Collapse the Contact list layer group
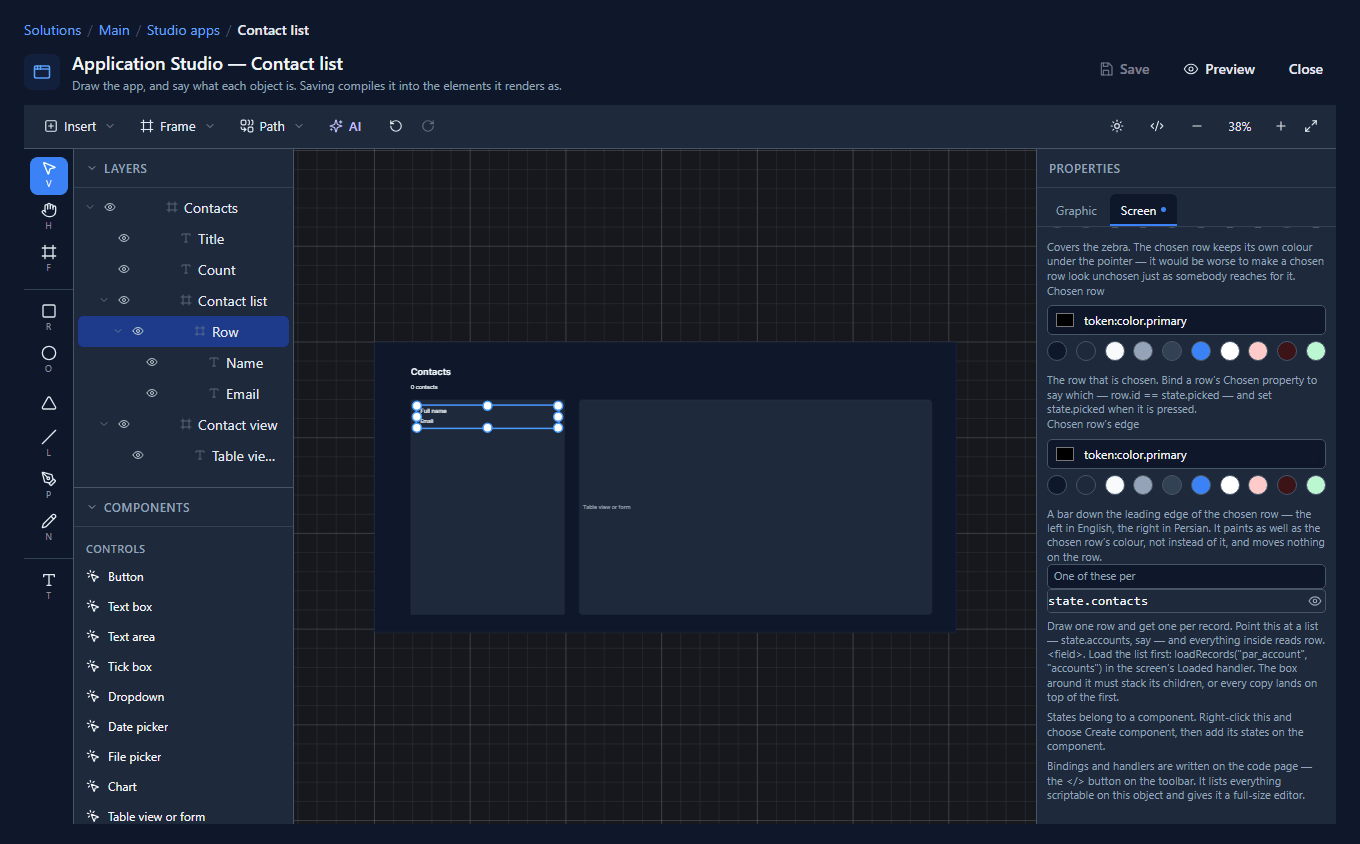1360x844 pixels. click(104, 301)
